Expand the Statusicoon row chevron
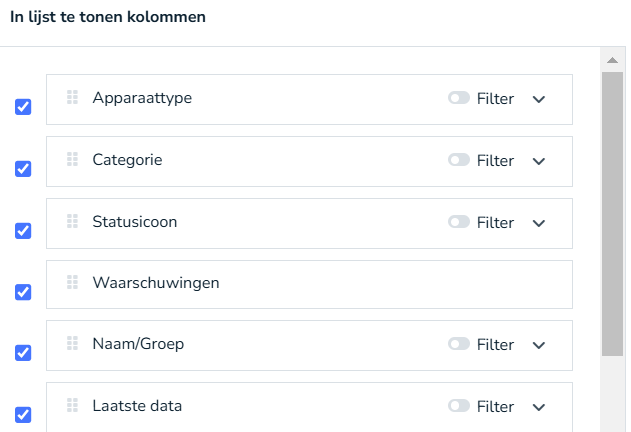Viewport: 631px width, 432px height. 539,223
